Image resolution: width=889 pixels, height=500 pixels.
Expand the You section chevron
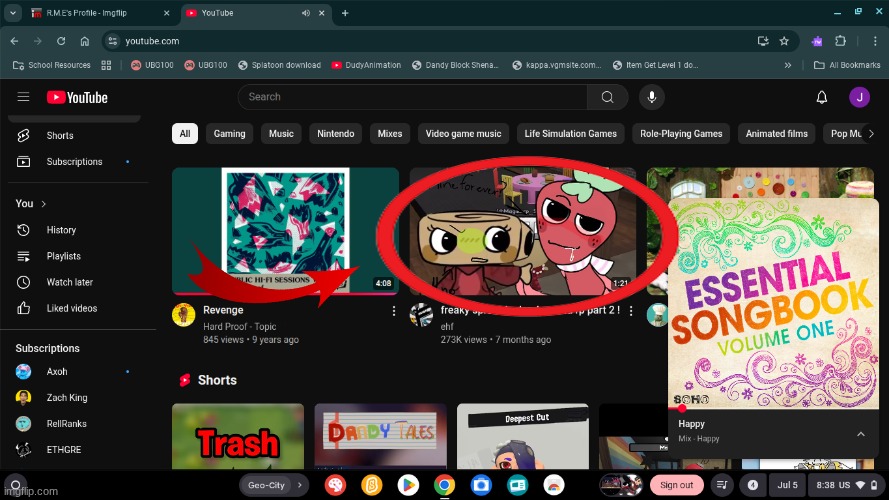44,204
